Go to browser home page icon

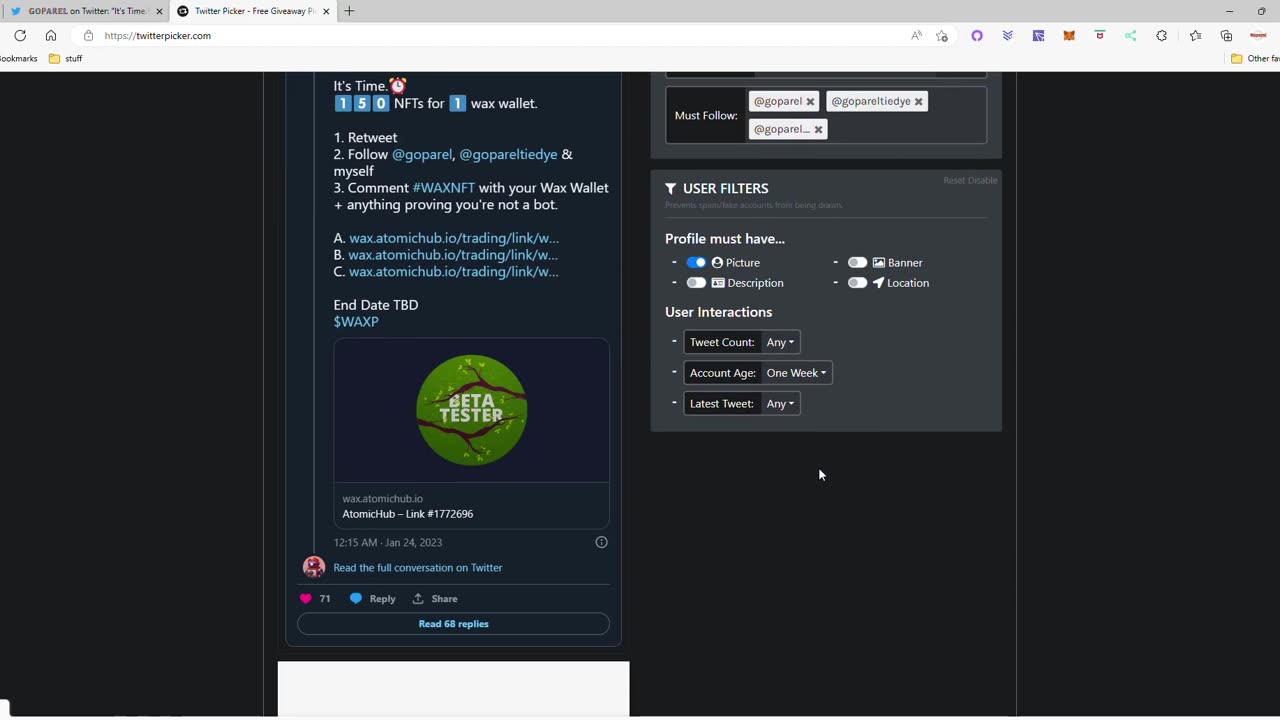(51, 36)
